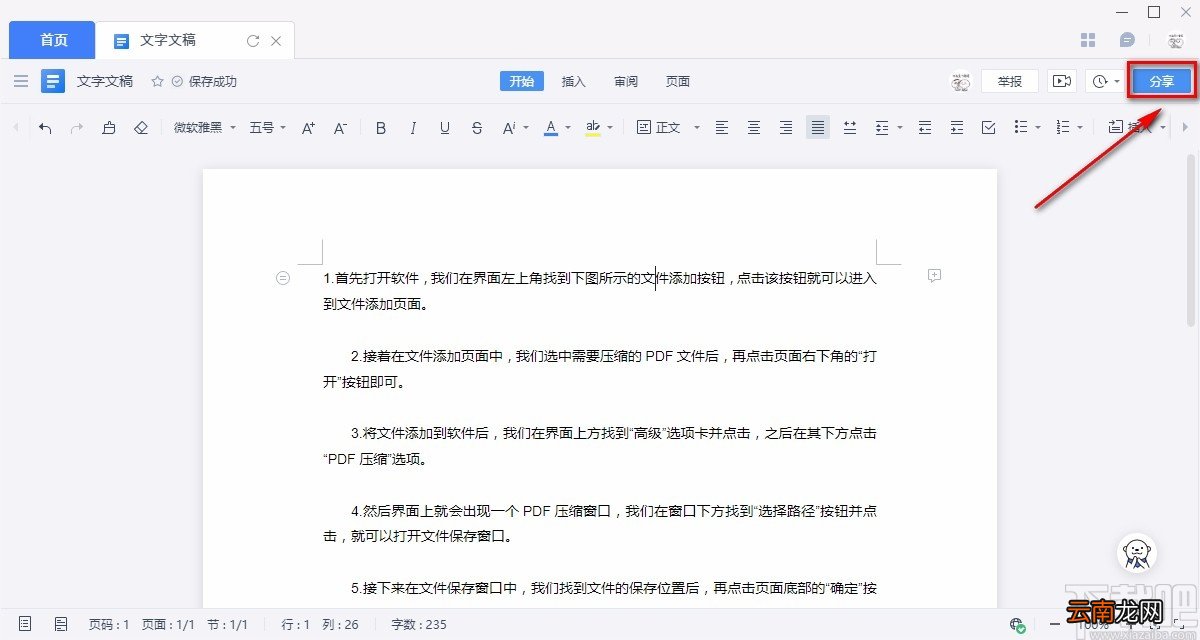Toggle the highlighted justify alignment button
Viewport: 1200px width, 640px height.
click(818, 128)
